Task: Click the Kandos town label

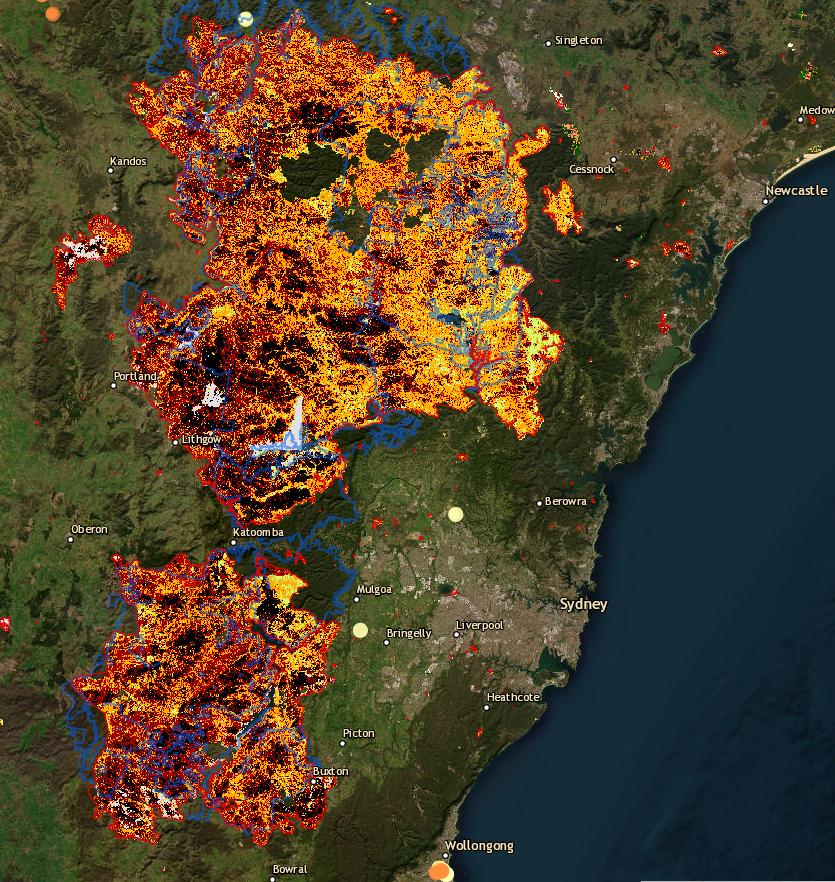Action: [x=128, y=161]
